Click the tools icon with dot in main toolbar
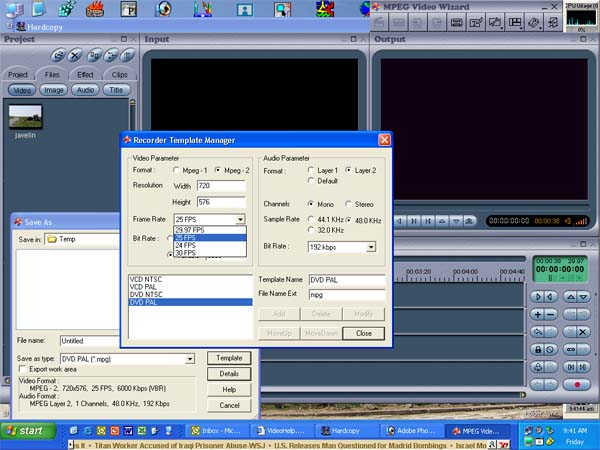This screenshot has height=450, width=600. [x=534, y=23]
